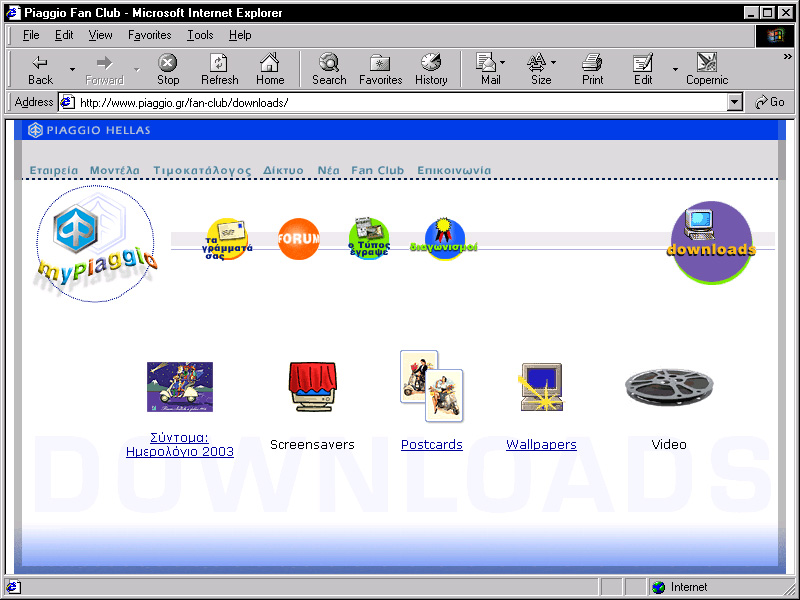
Task: Launch the Copernic toolbar icon
Action: [x=707, y=69]
